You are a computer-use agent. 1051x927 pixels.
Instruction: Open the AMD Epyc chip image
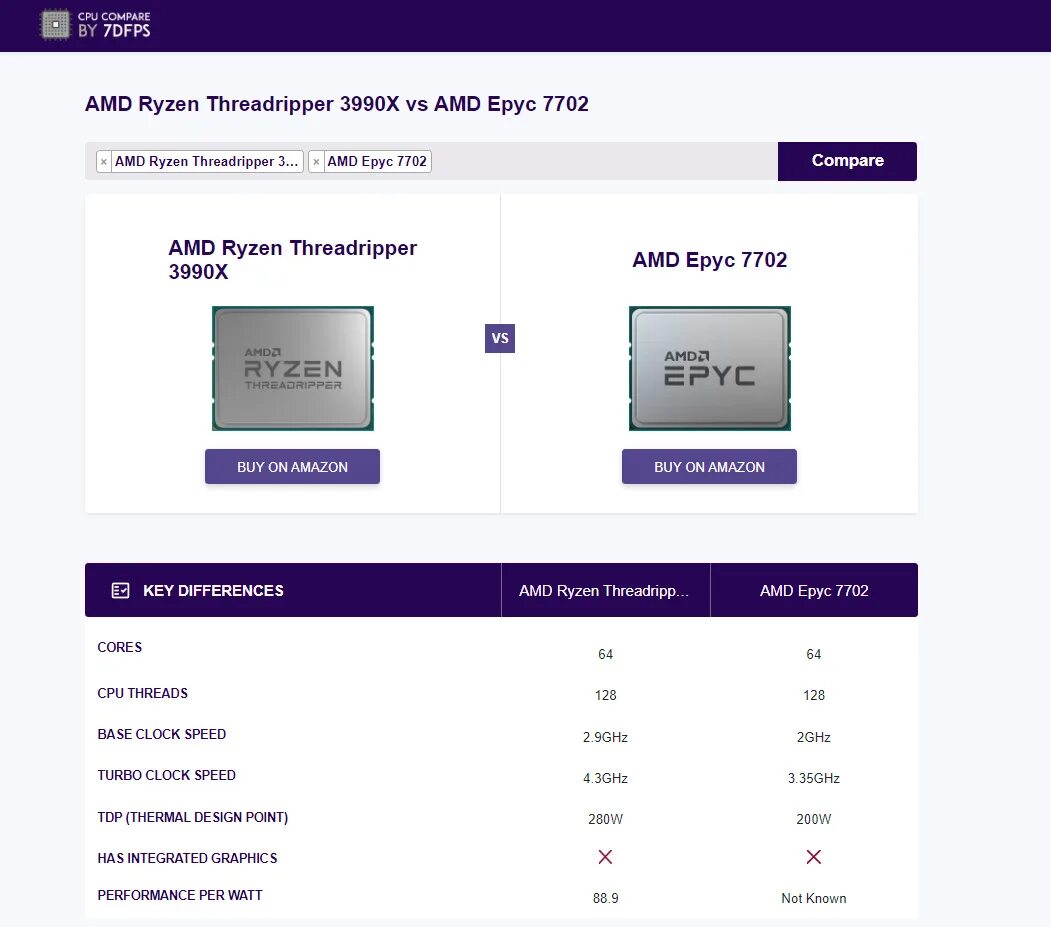coord(710,368)
